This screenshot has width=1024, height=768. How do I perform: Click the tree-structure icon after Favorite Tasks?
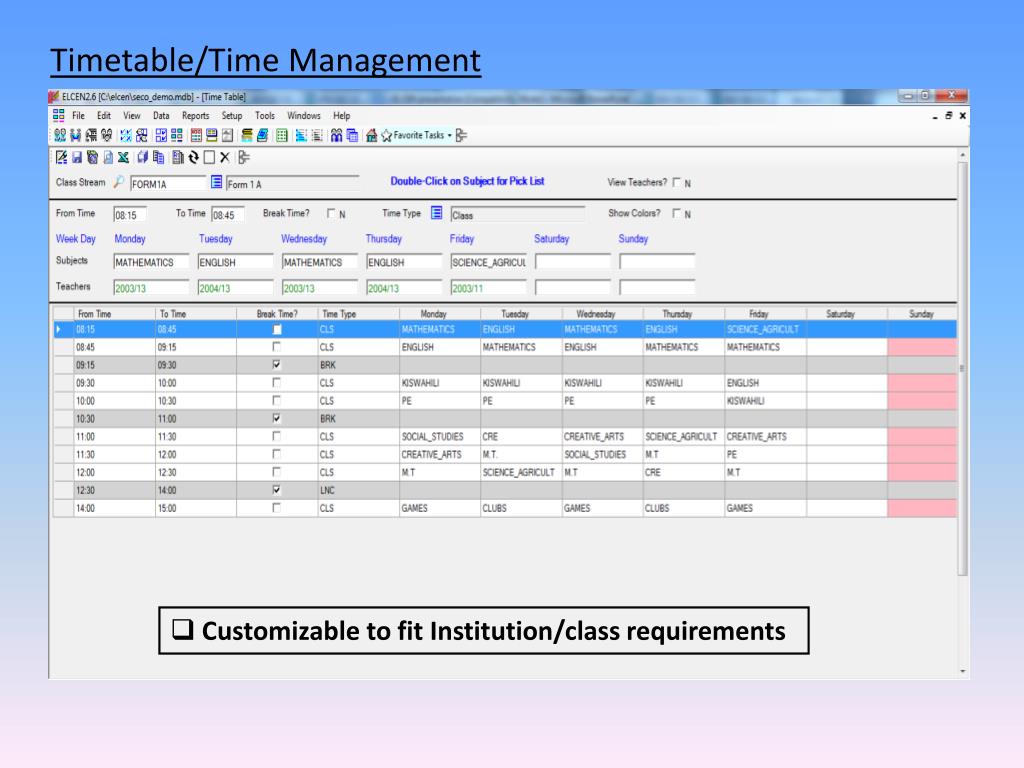click(x=461, y=135)
